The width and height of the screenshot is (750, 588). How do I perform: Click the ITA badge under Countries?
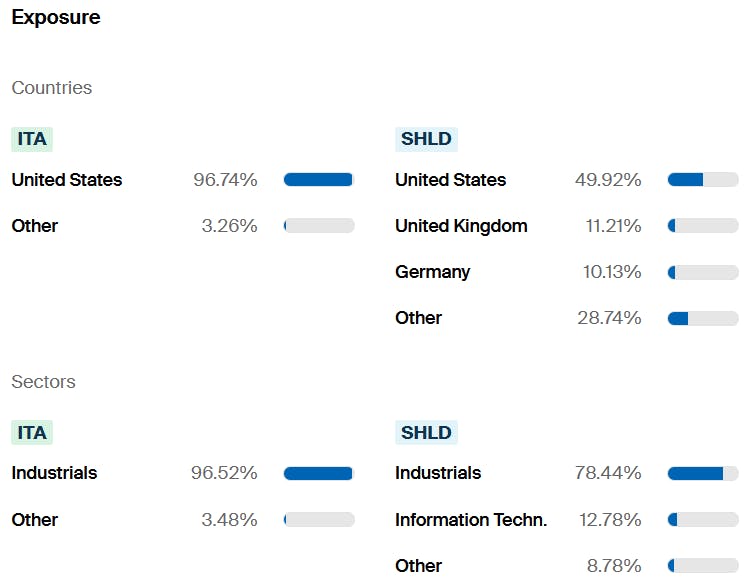pyautogui.click(x=32, y=139)
